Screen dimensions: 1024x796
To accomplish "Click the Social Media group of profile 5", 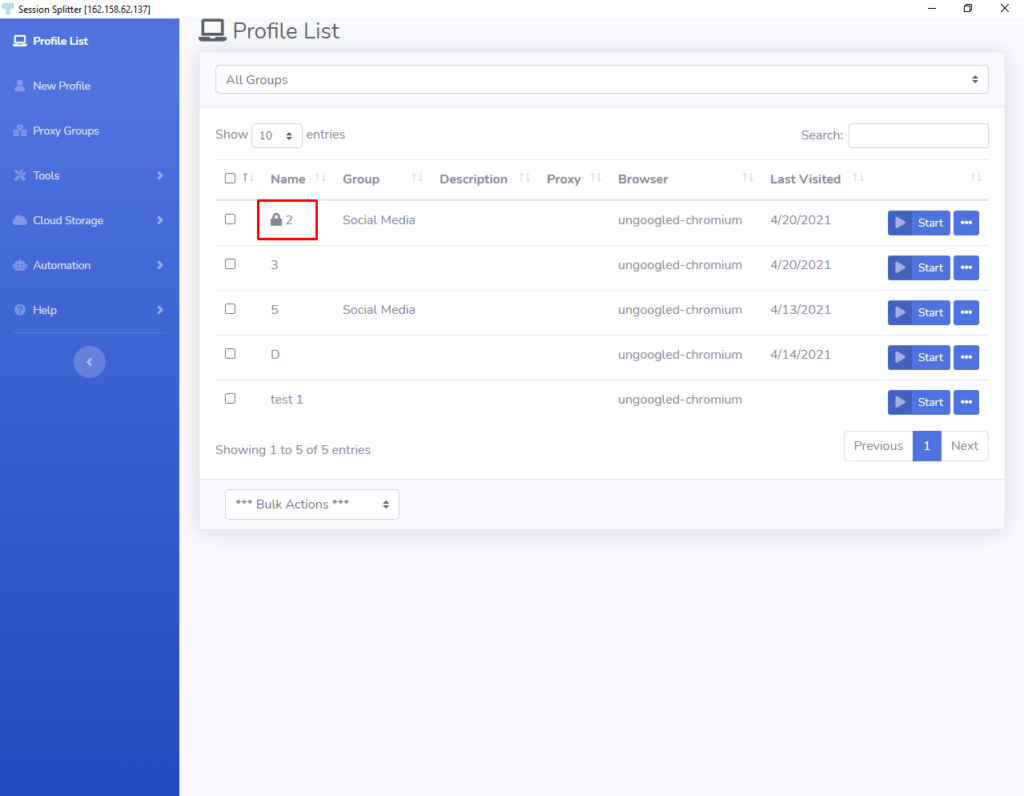I will [379, 310].
